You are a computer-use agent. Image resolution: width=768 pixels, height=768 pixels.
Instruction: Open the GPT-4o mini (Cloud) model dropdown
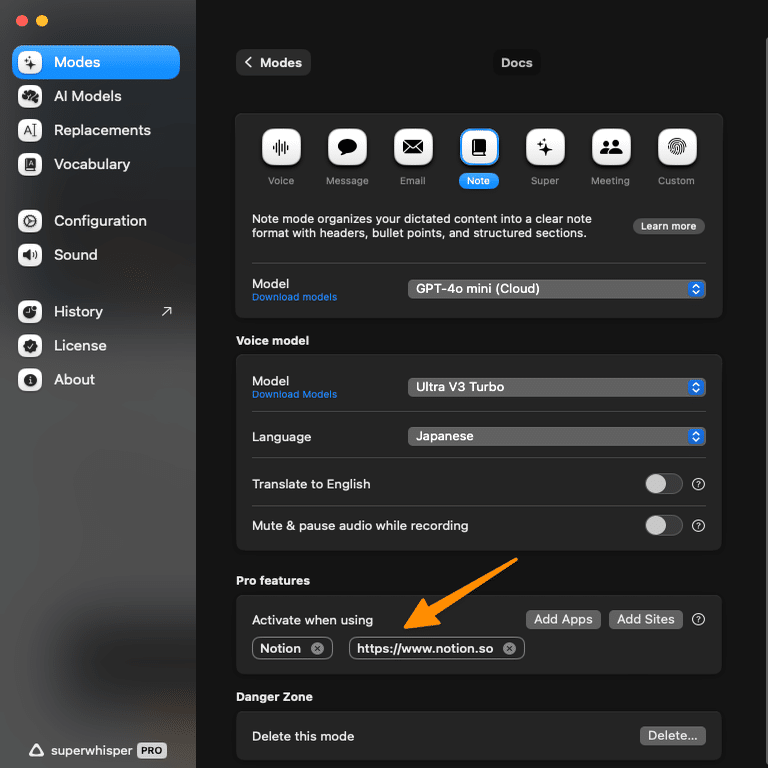(x=556, y=289)
